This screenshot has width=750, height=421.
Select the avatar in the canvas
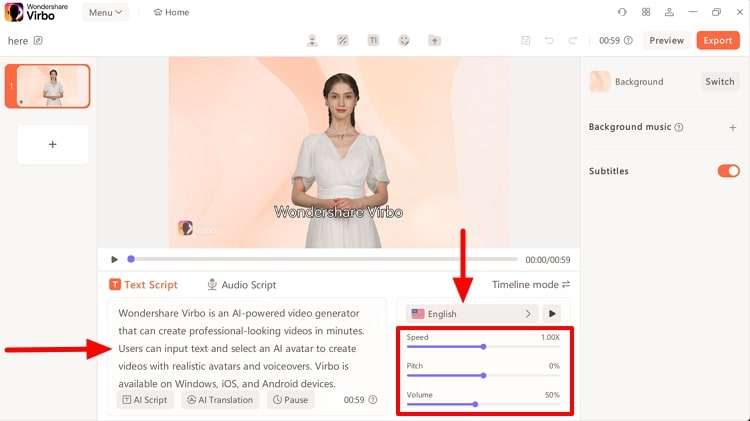pyautogui.click(x=341, y=160)
